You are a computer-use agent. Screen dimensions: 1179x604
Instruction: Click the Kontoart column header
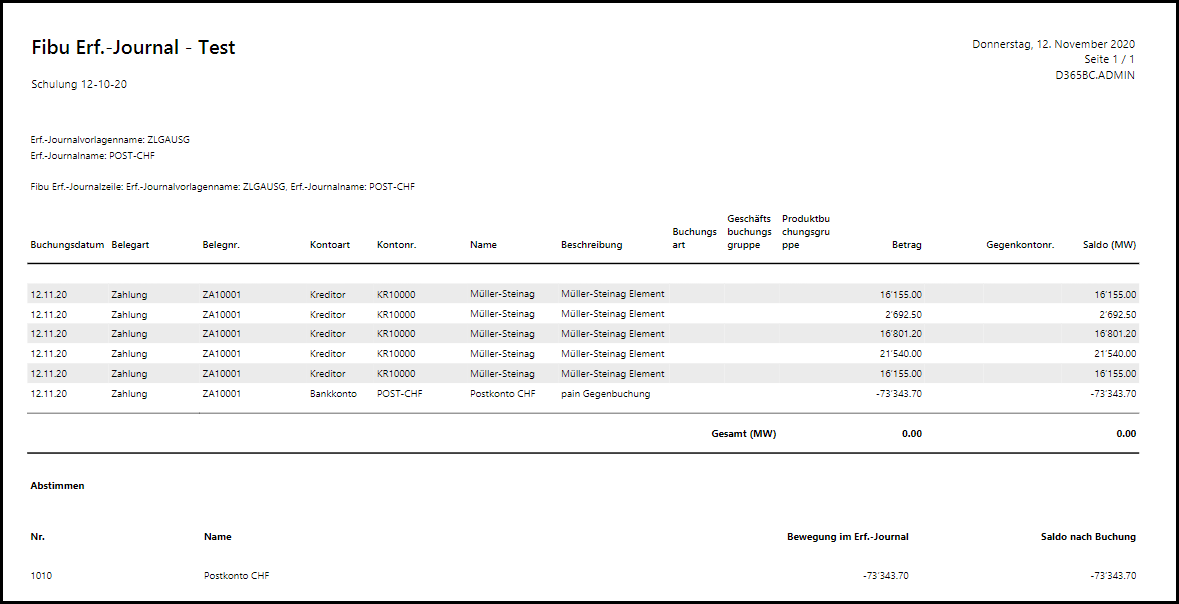(x=330, y=245)
